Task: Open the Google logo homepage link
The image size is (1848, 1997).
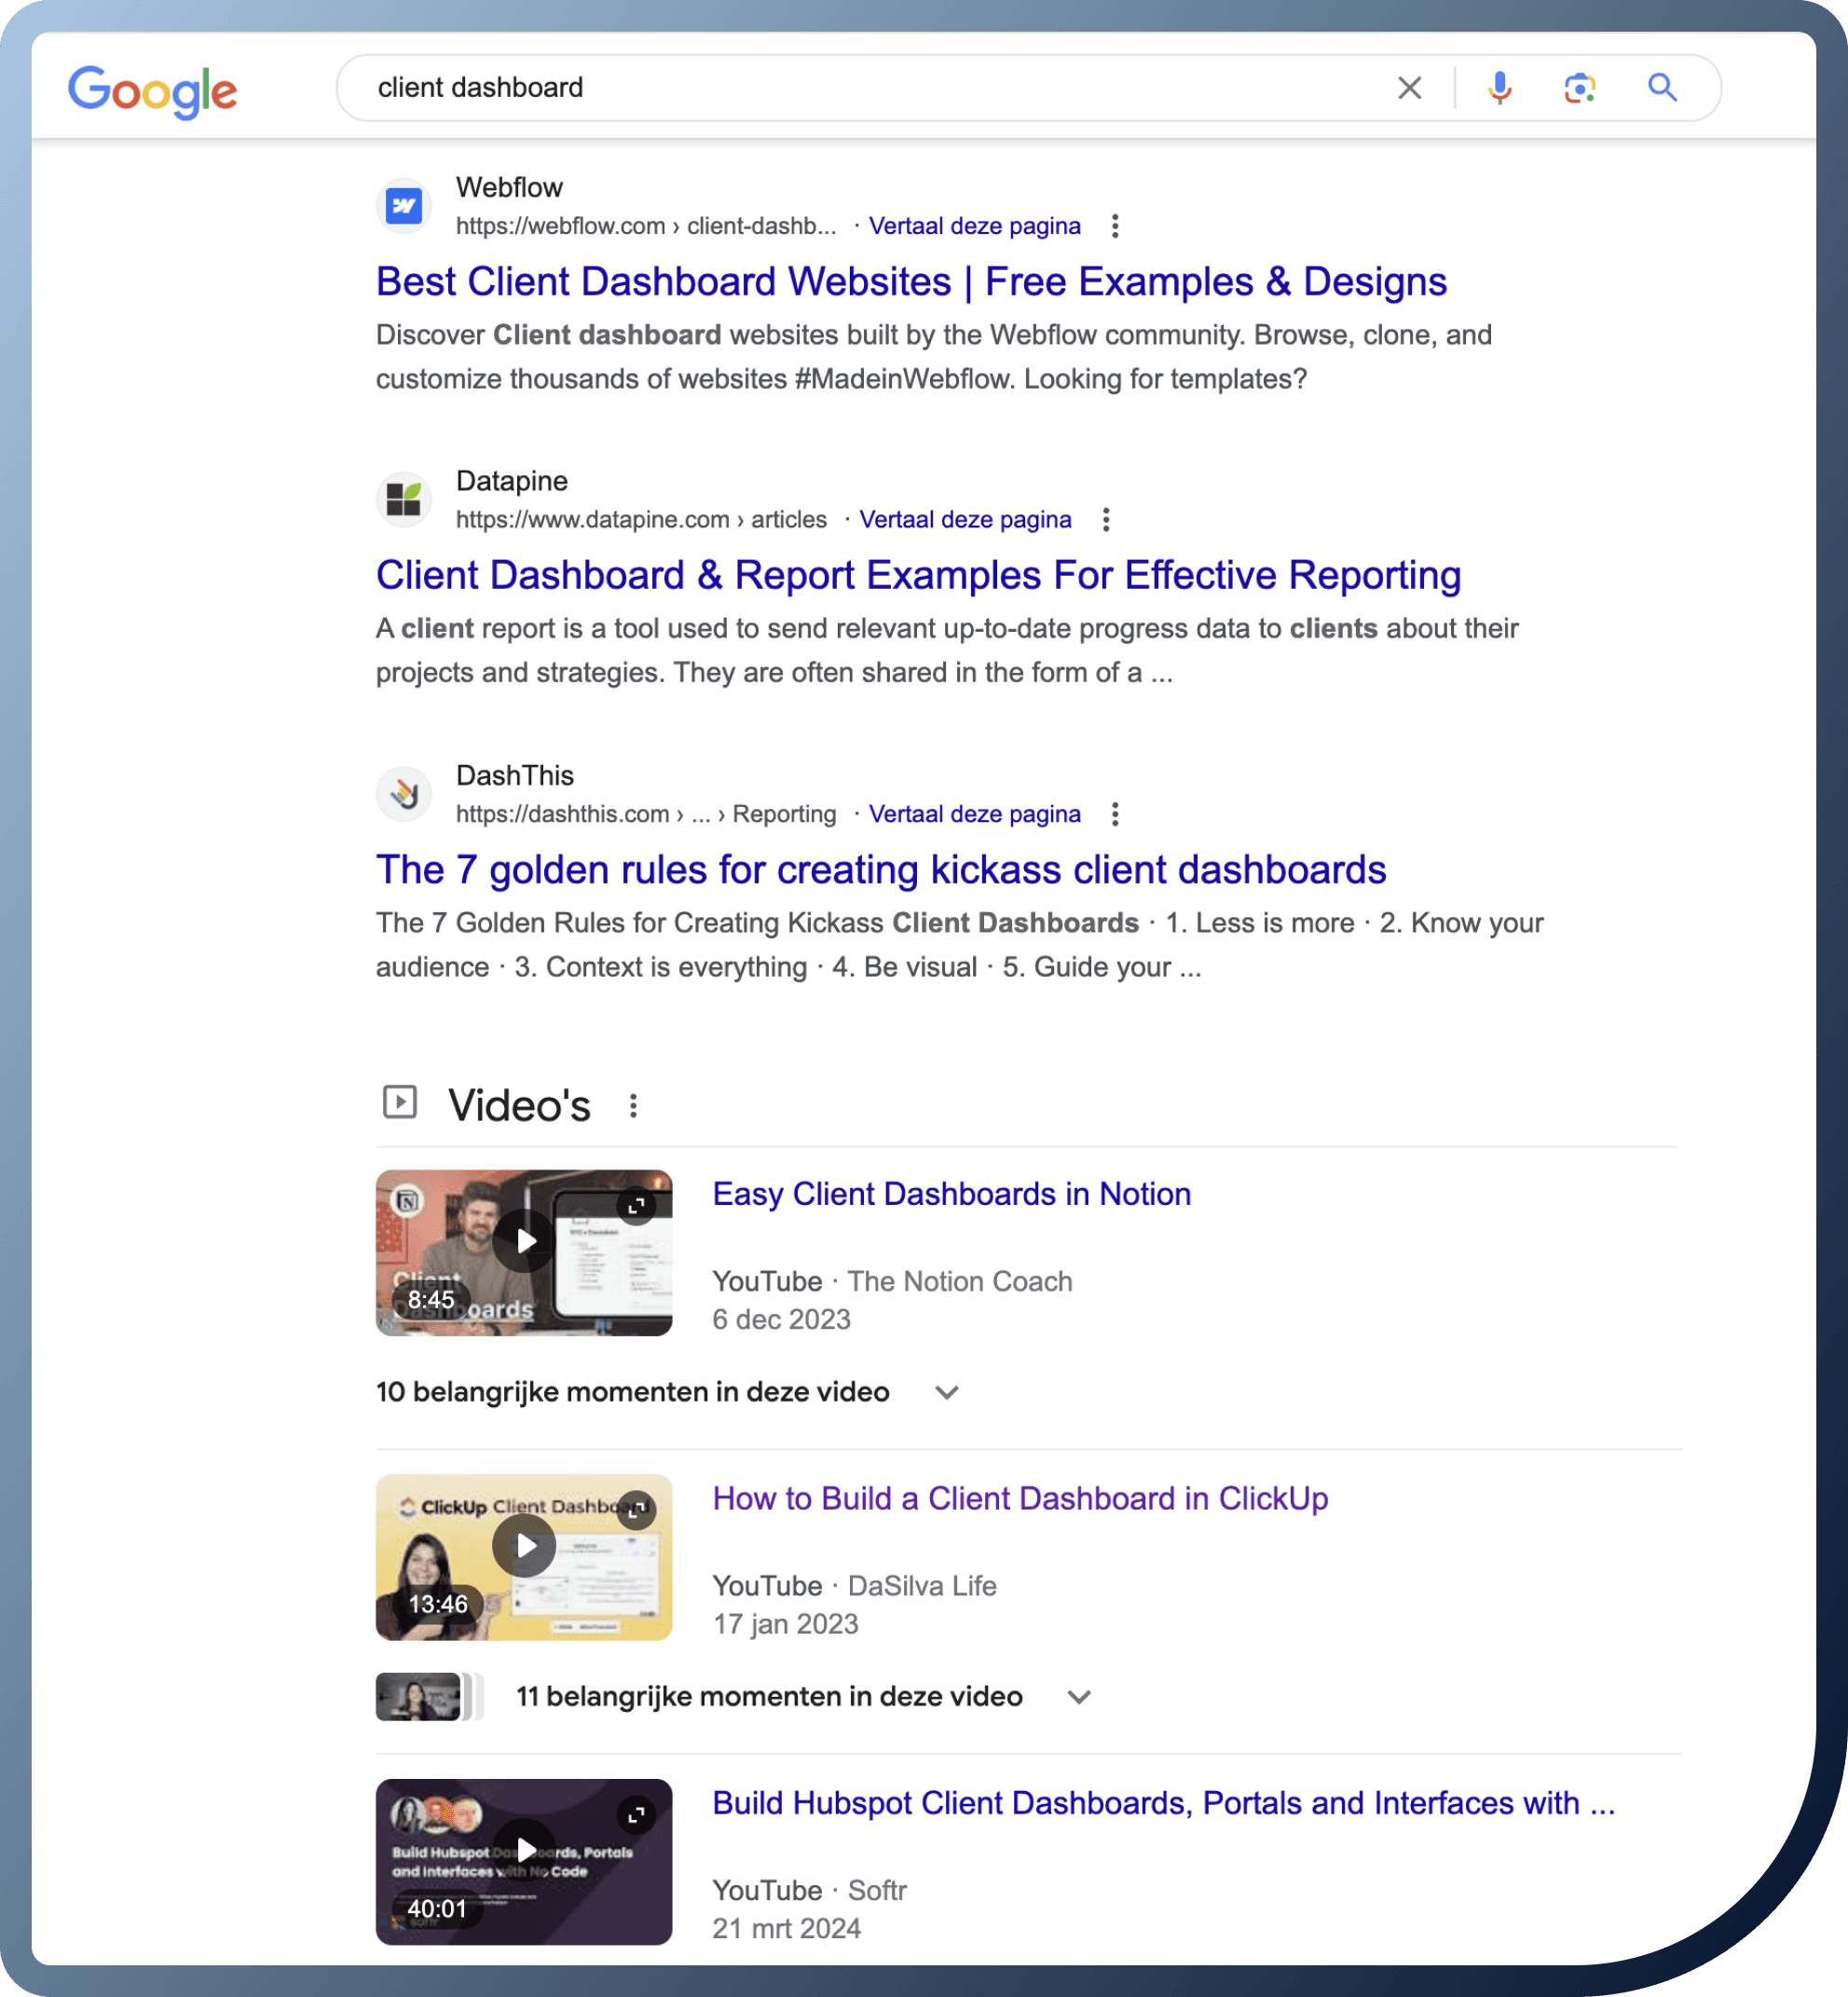Action: click(152, 91)
